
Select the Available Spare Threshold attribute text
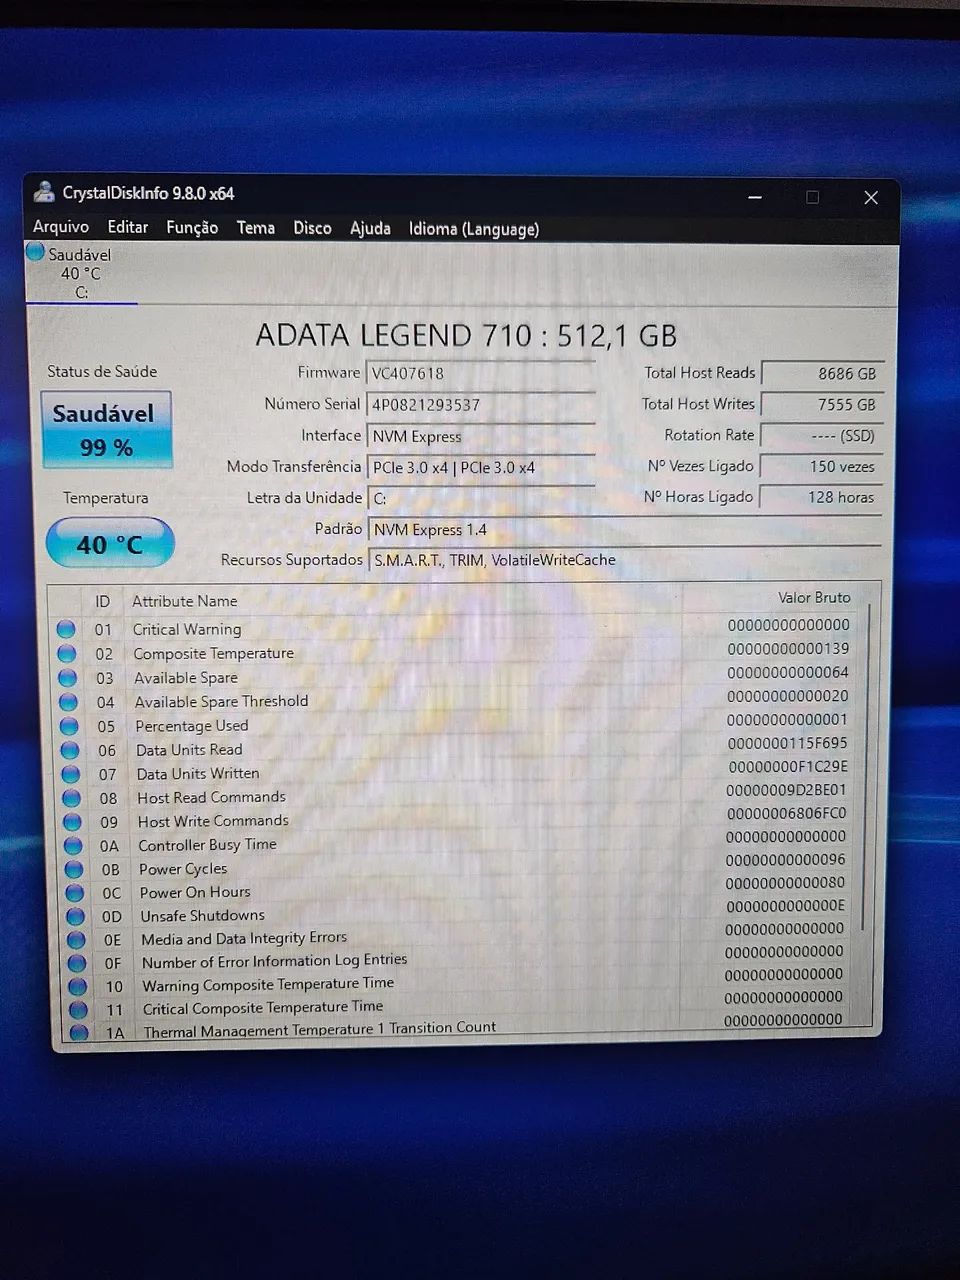[221, 701]
